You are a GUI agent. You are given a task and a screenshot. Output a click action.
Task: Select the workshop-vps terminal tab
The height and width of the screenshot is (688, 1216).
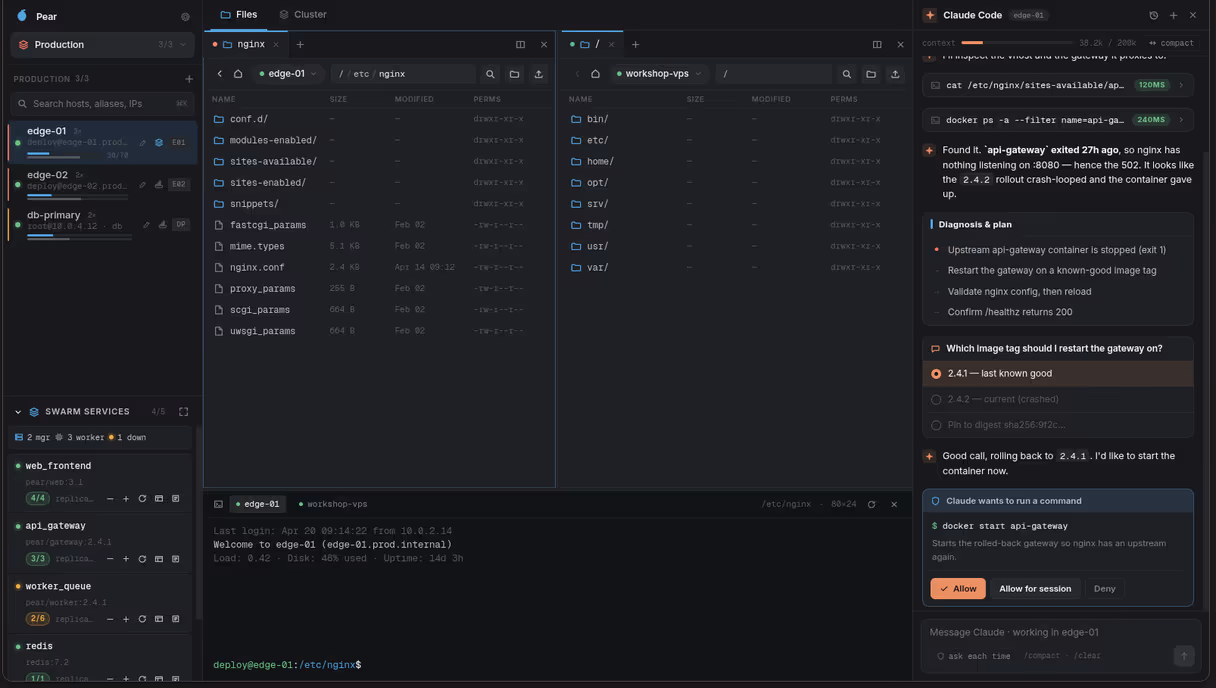[333, 504]
